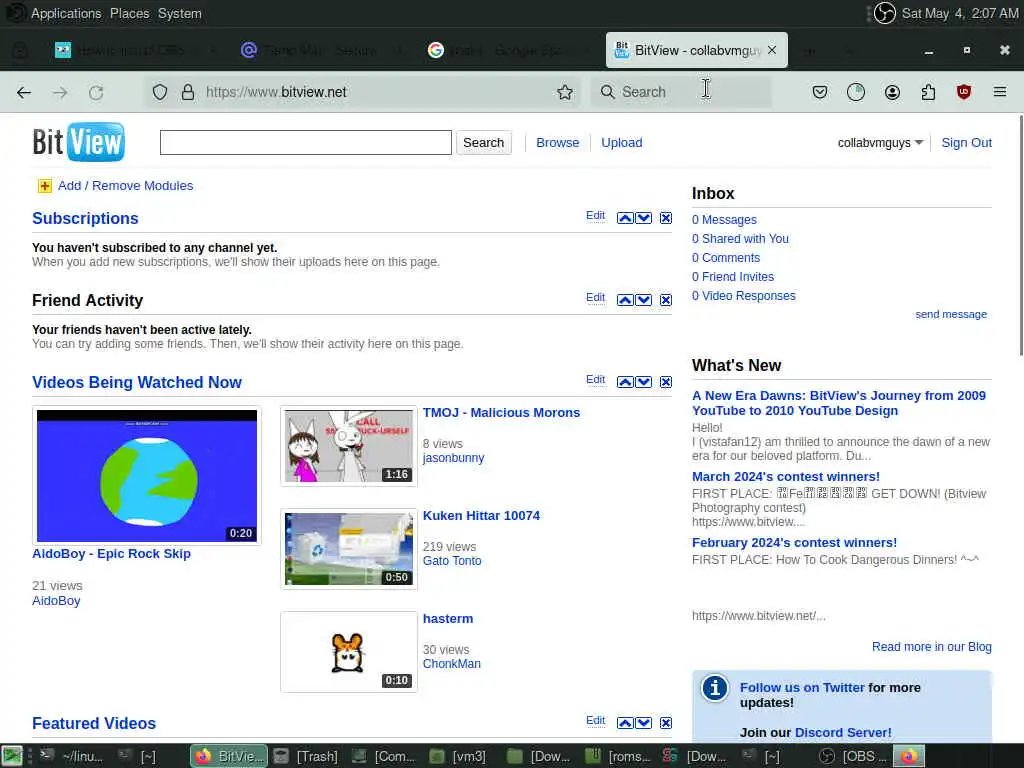
Task: Click the page vertical scrollbar
Action: [x=1021, y=235]
